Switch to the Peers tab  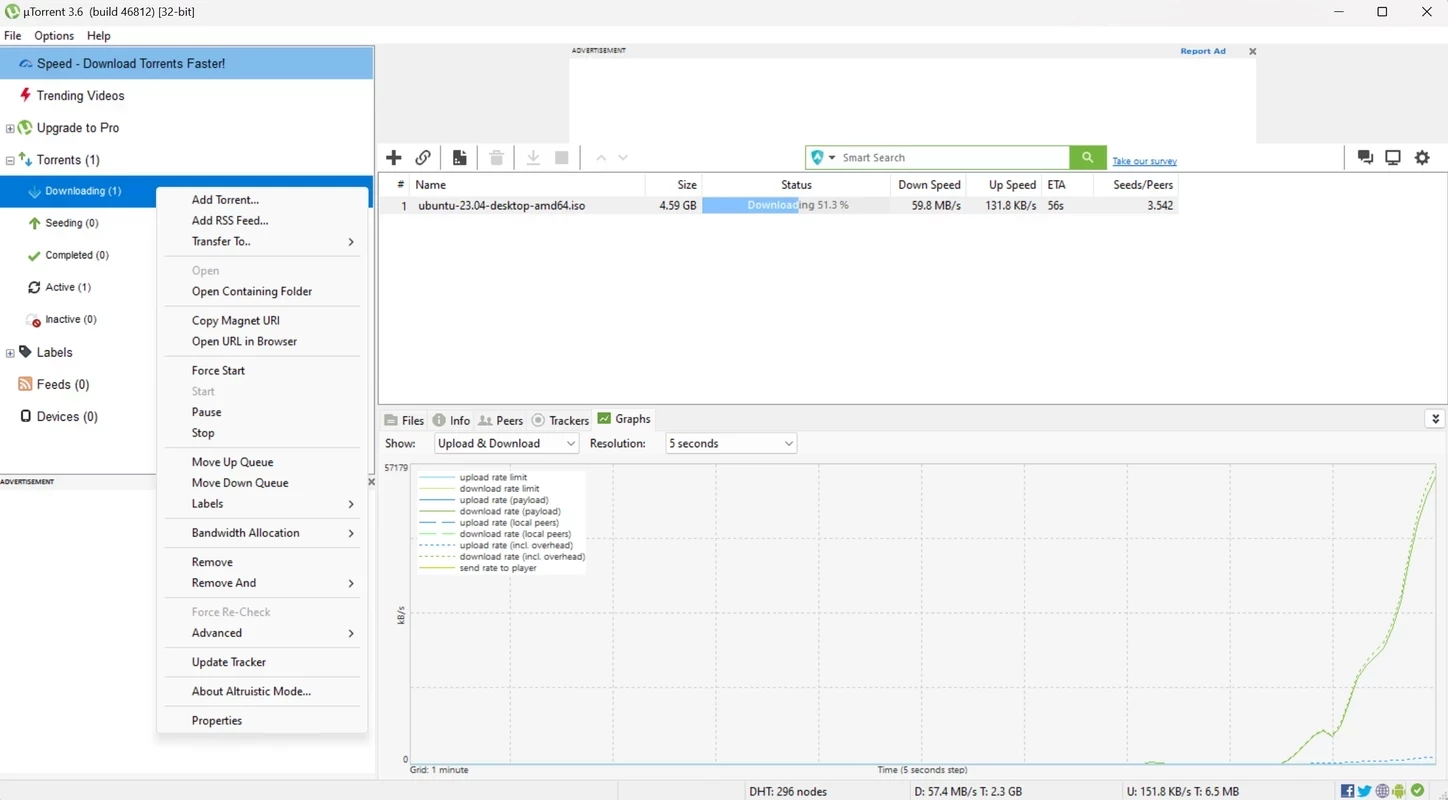click(x=501, y=420)
